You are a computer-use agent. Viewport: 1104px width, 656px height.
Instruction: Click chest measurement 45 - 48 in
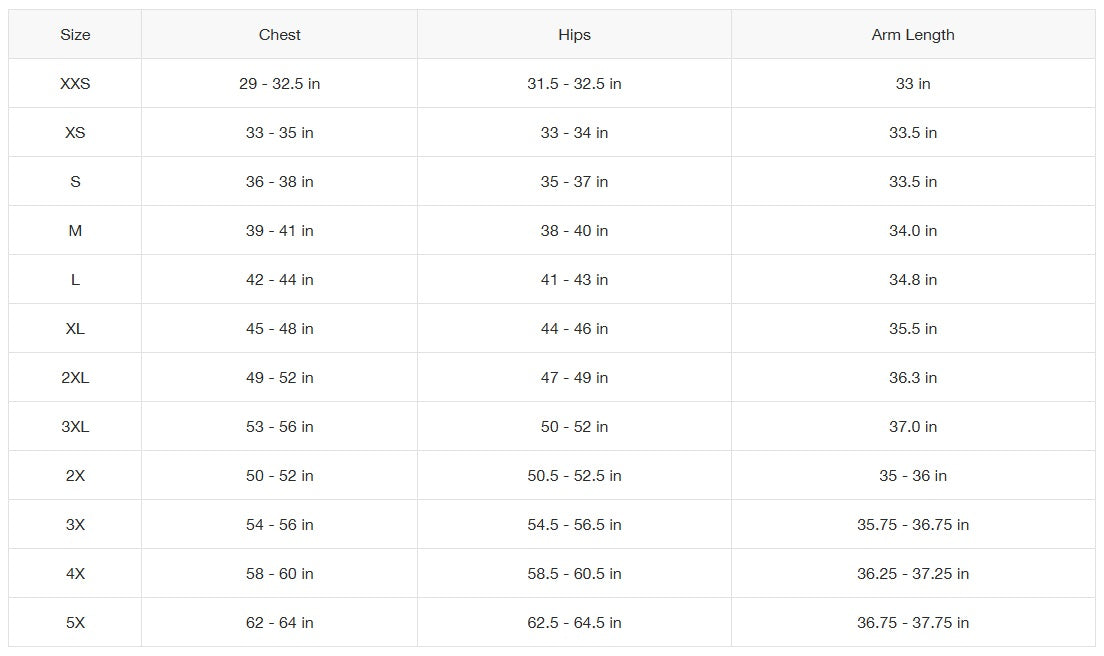coord(280,329)
